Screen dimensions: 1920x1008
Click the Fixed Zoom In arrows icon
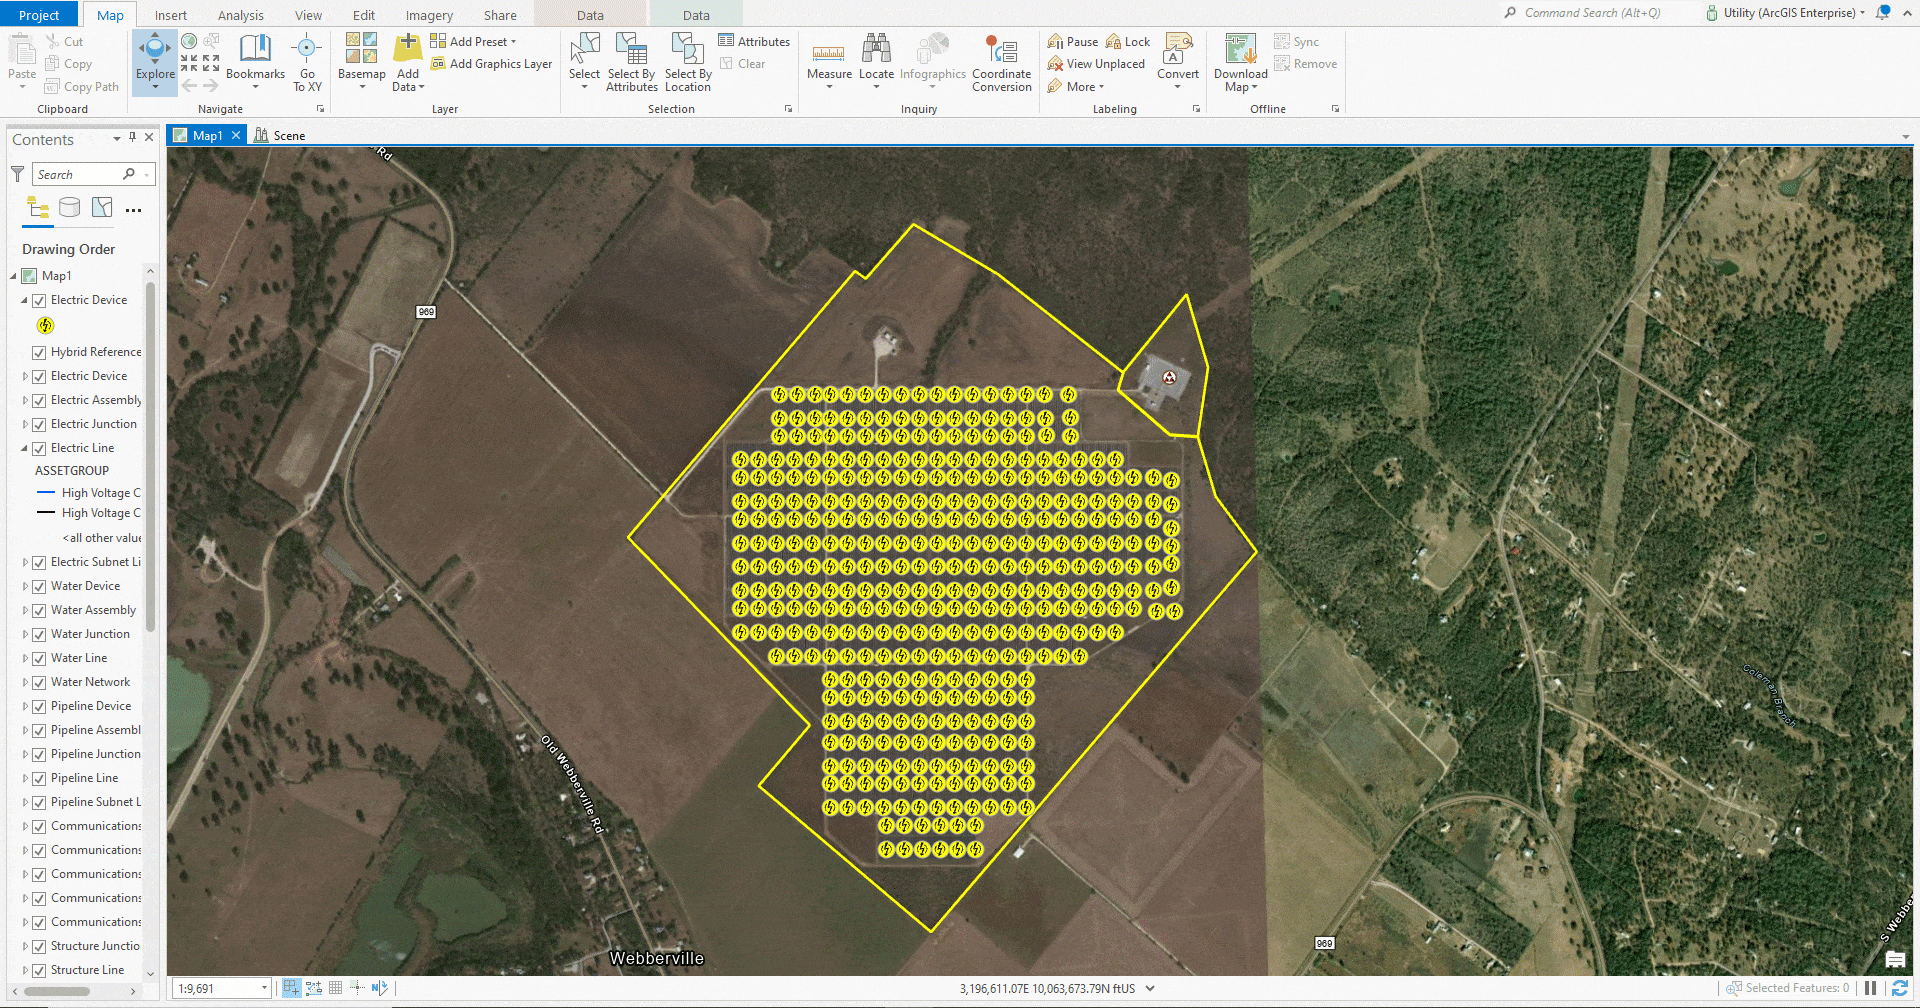pos(189,63)
